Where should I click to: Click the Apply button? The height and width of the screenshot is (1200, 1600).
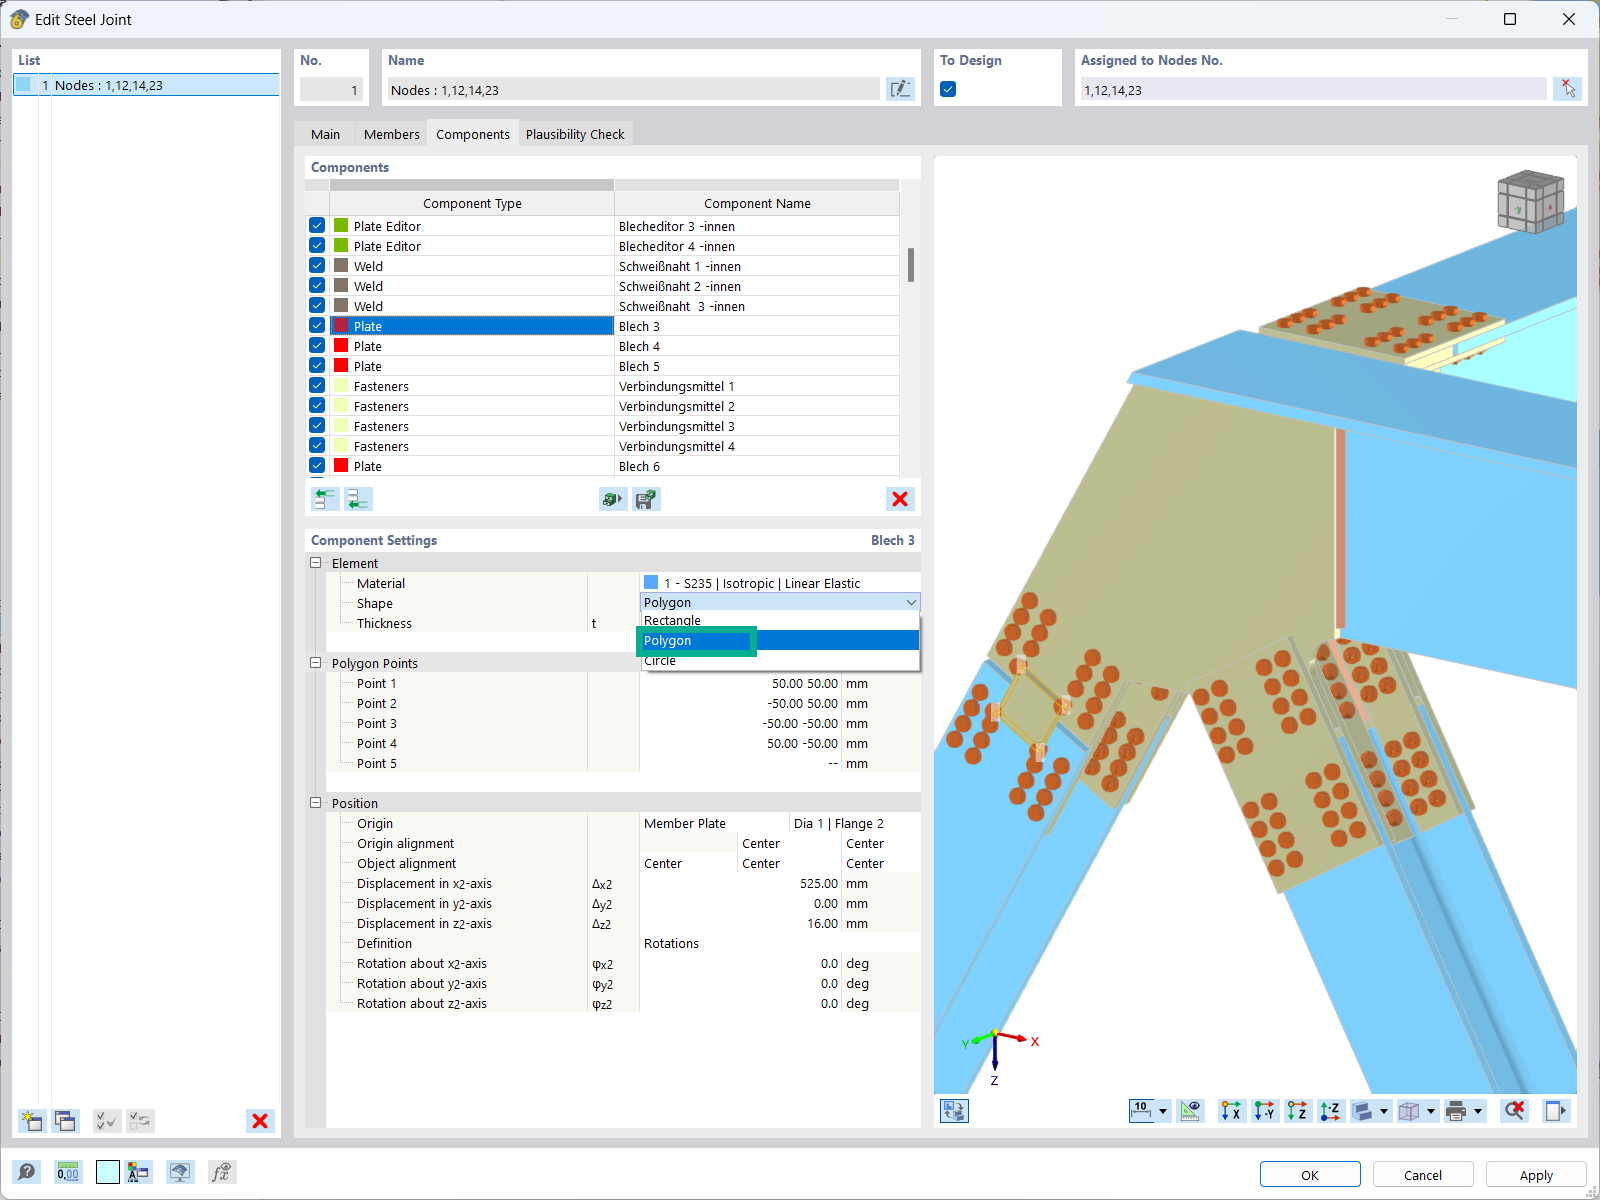pyautogui.click(x=1535, y=1174)
